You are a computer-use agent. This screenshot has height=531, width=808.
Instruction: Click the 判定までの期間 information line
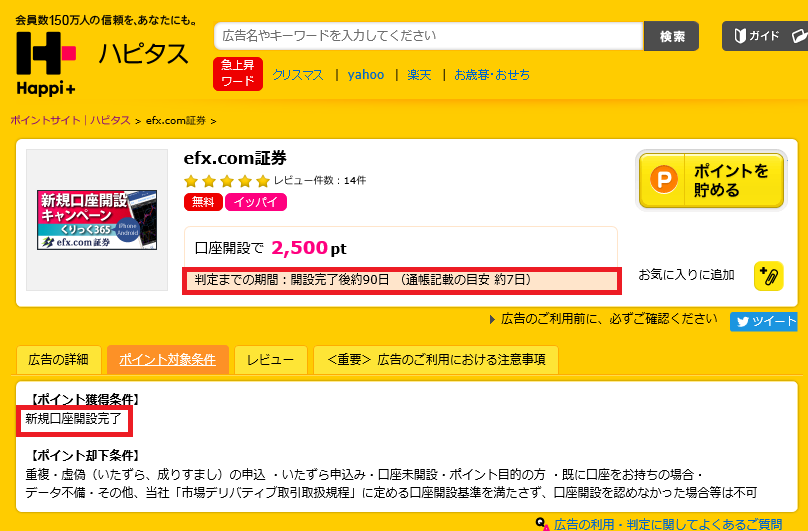point(402,280)
